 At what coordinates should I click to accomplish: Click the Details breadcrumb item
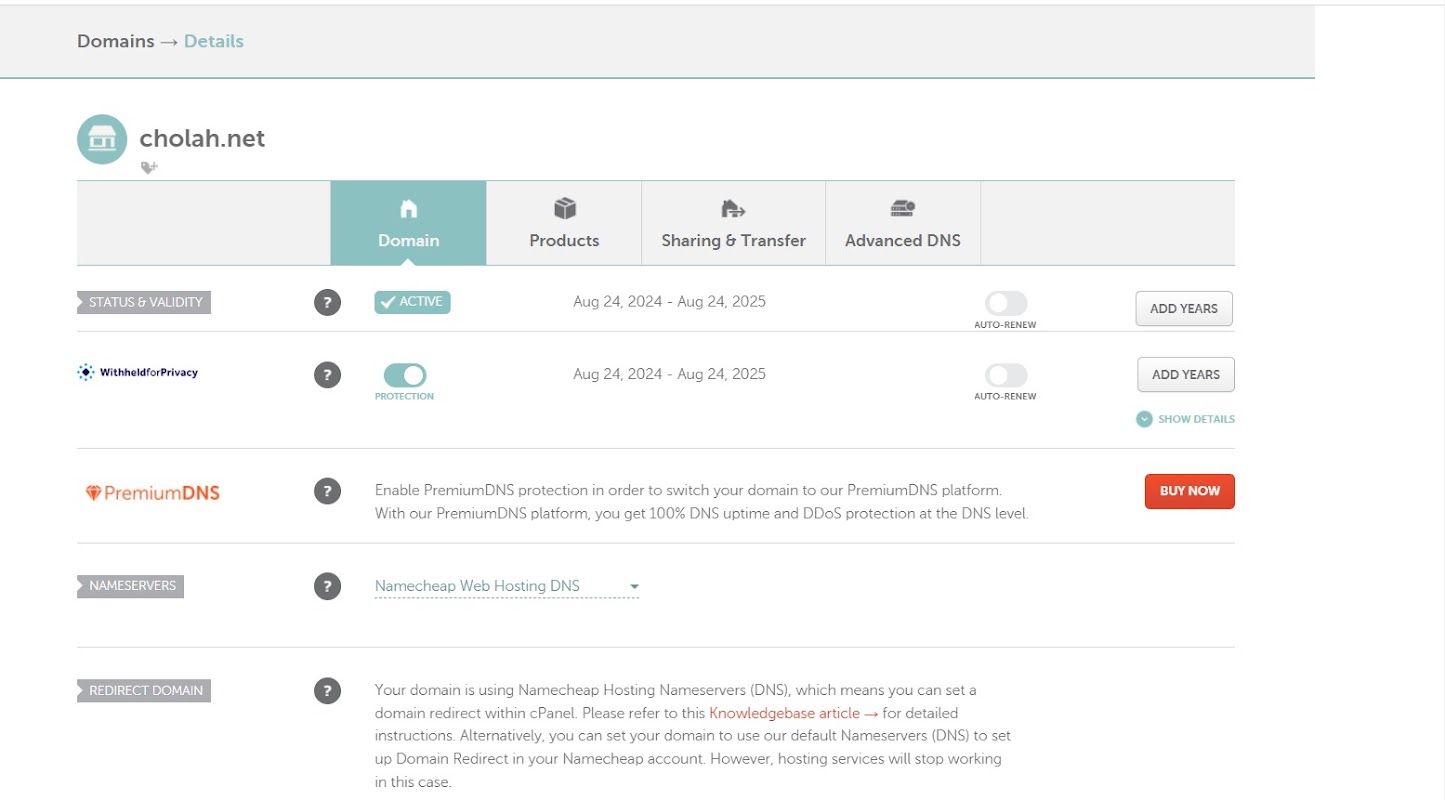tap(214, 41)
